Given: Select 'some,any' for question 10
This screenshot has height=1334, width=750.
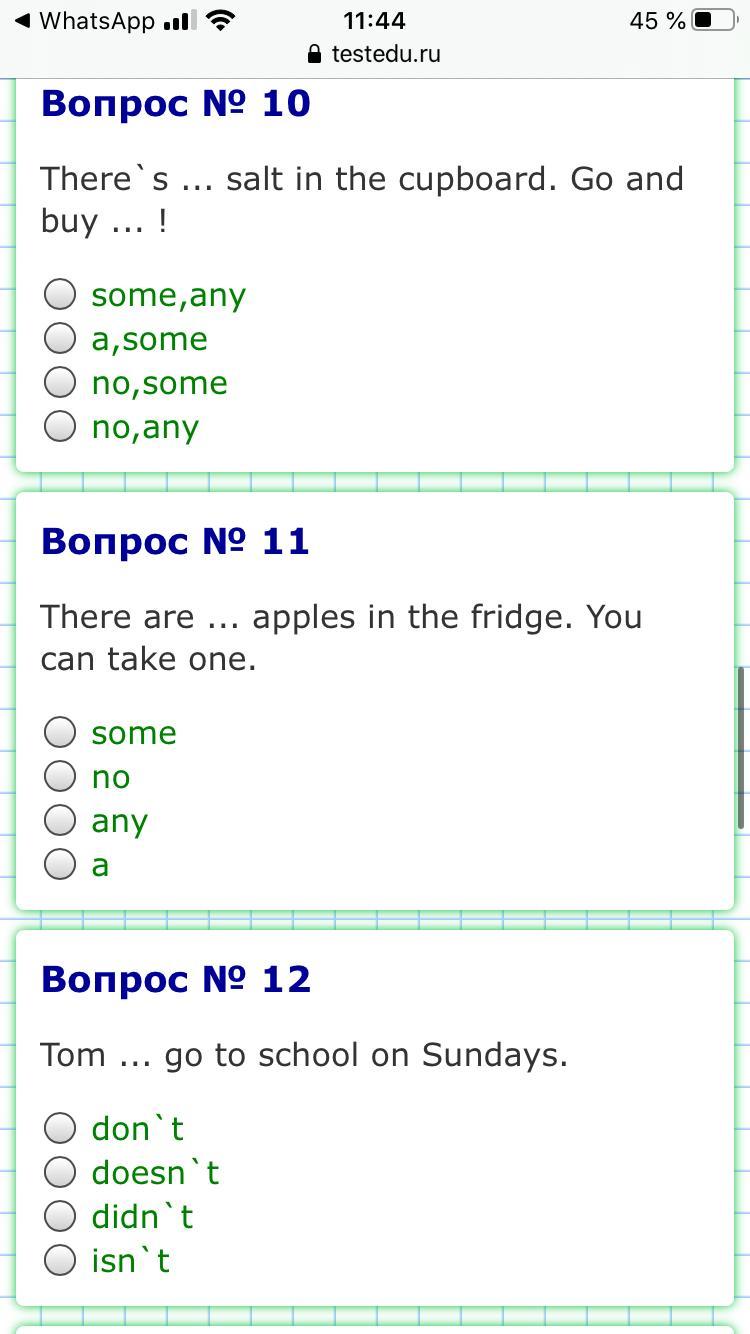Looking at the screenshot, I should pos(60,294).
